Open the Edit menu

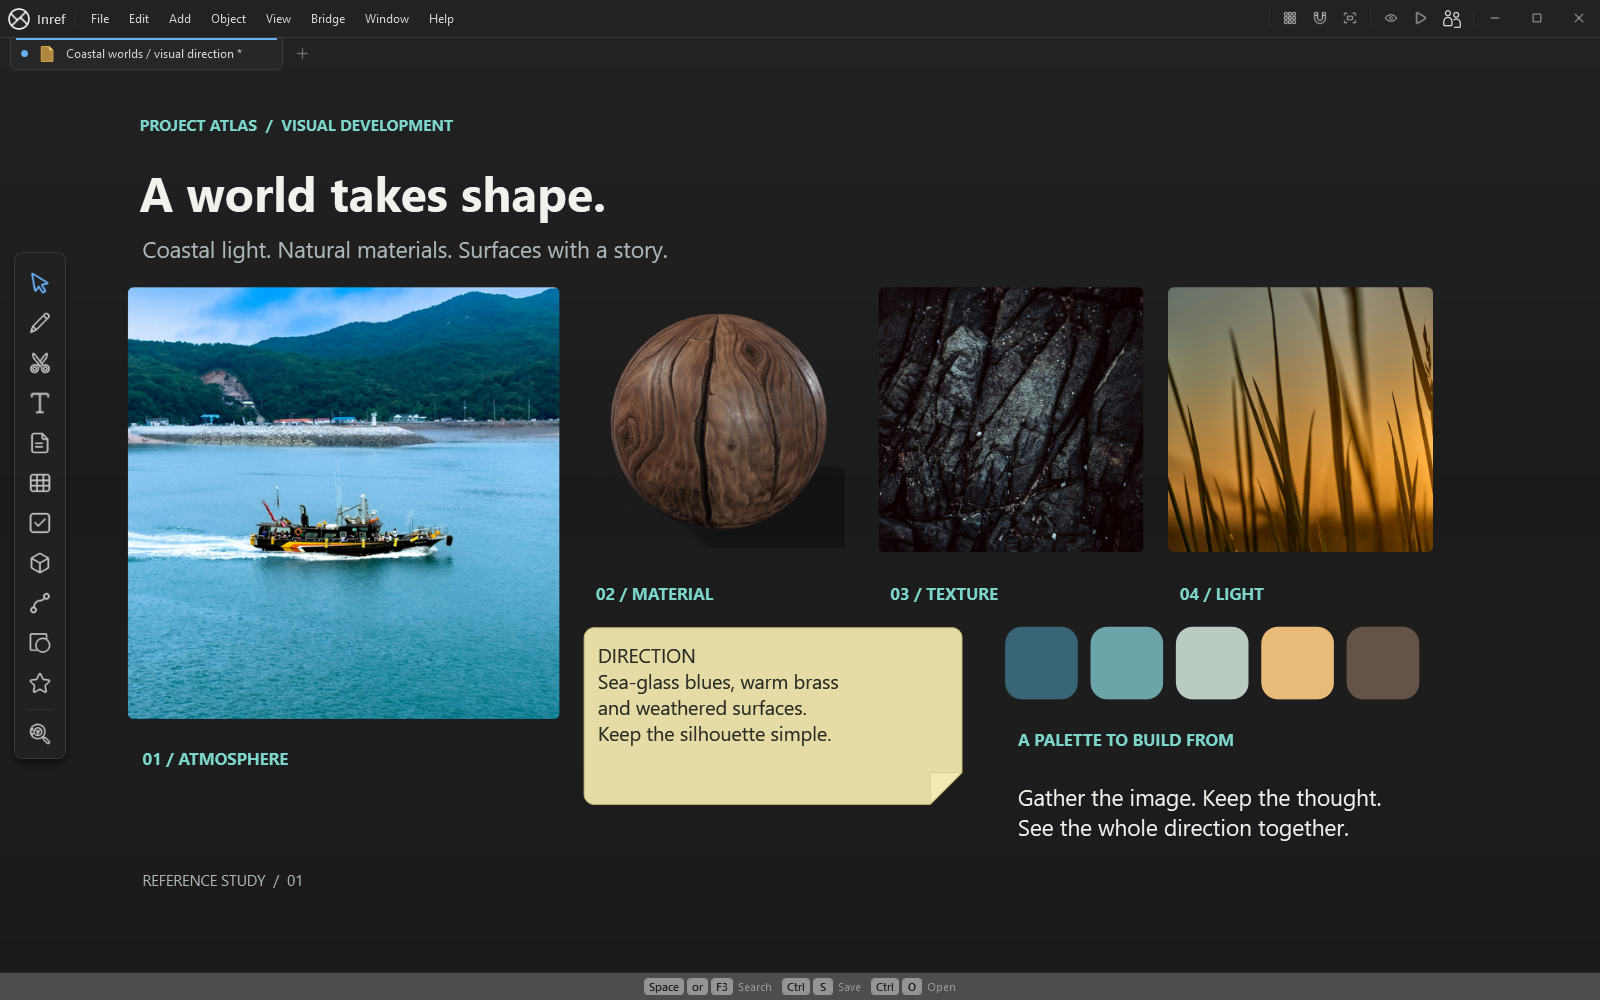pyautogui.click(x=139, y=19)
